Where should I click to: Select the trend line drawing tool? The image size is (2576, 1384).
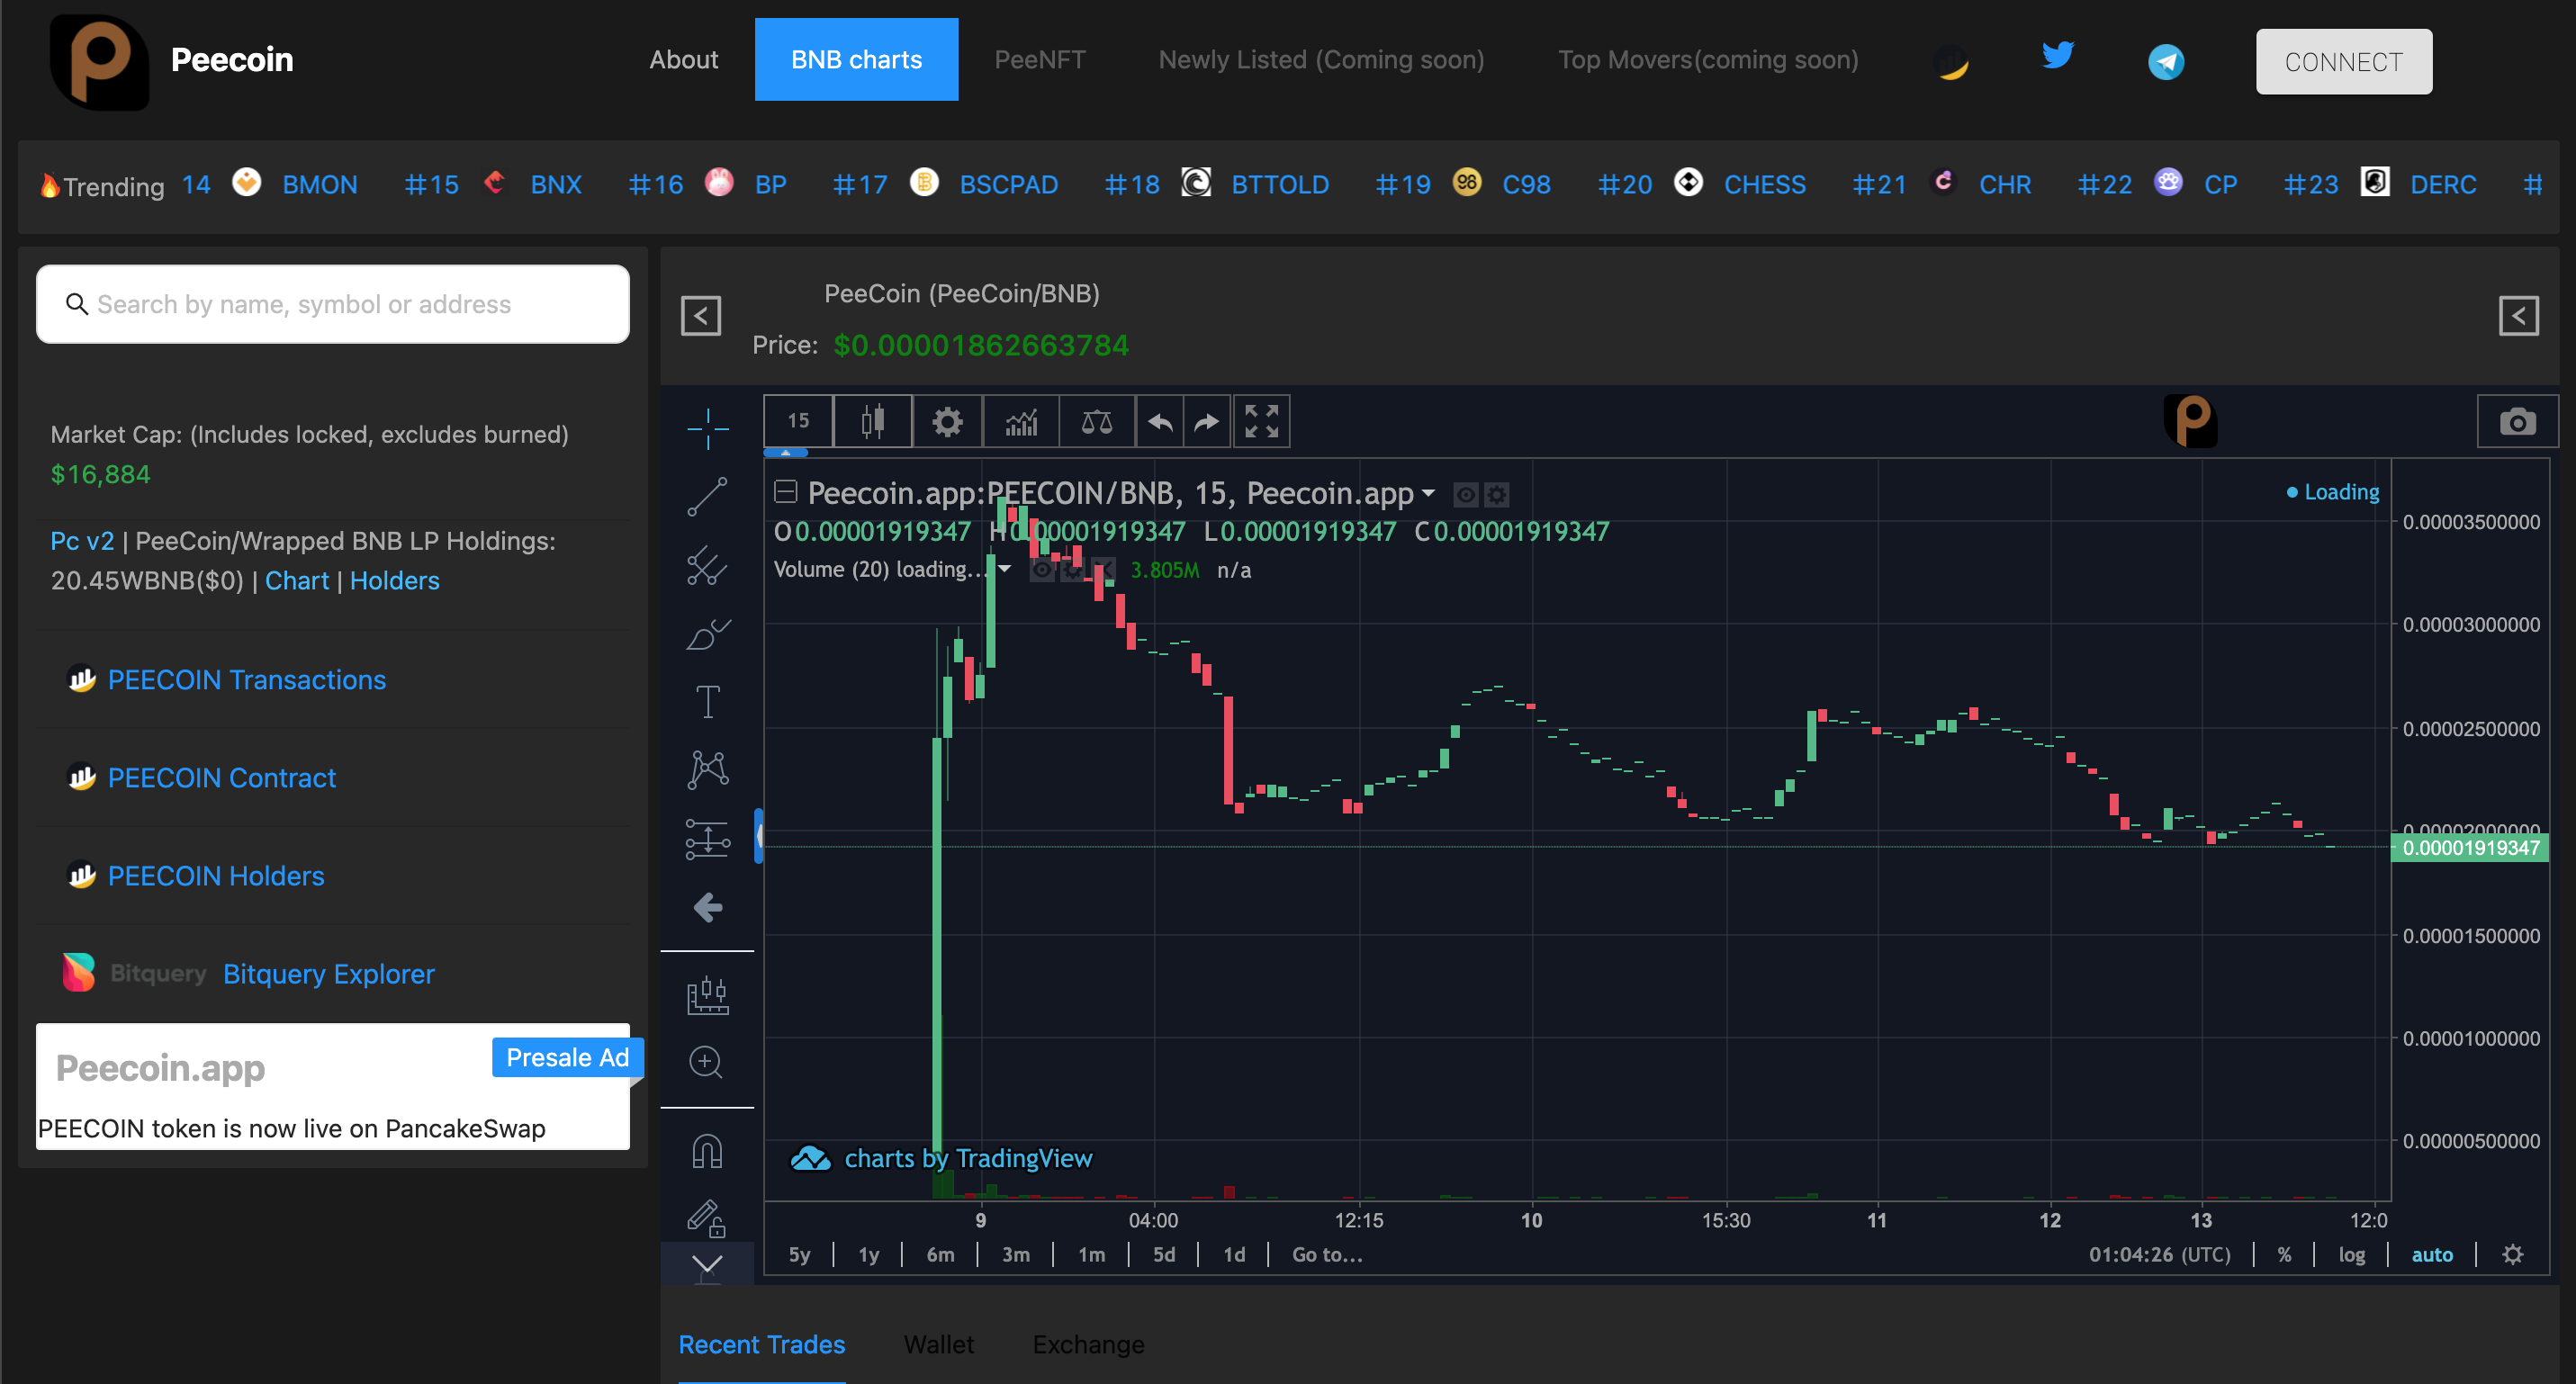click(x=707, y=497)
